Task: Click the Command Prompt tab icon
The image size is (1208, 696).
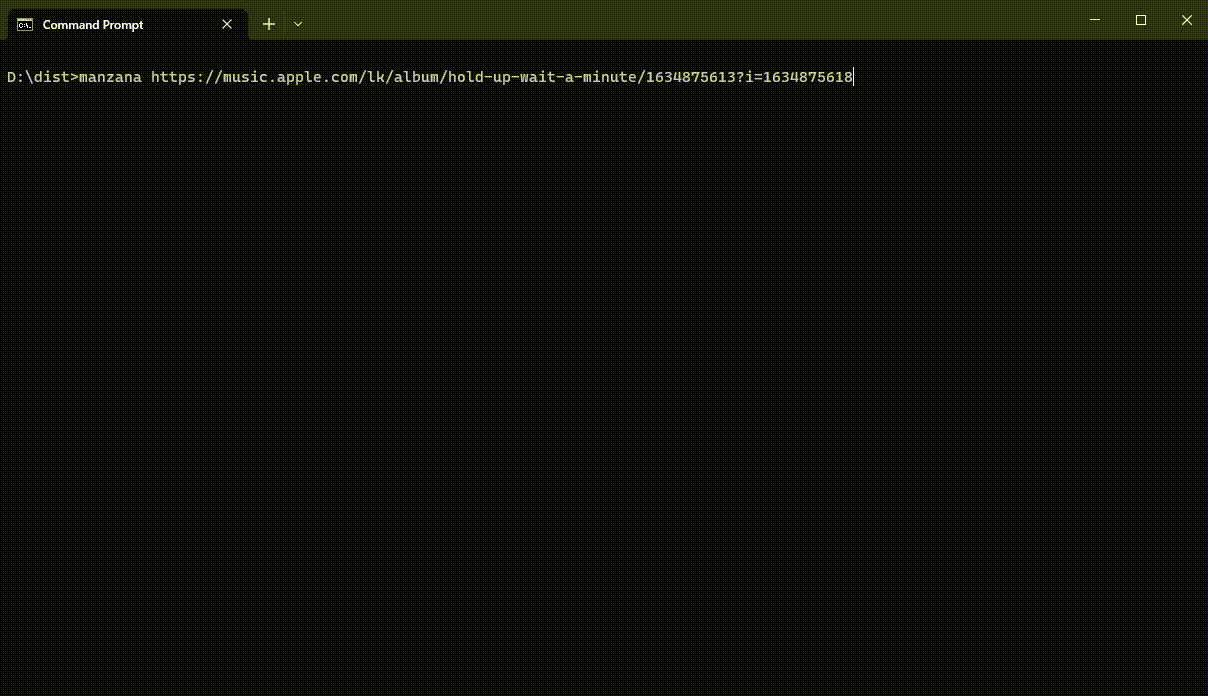Action: pyautogui.click(x=25, y=25)
